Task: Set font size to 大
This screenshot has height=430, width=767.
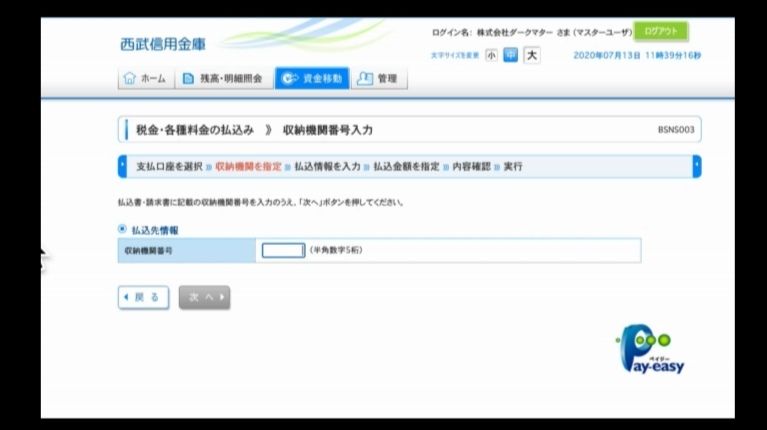Action: point(532,55)
